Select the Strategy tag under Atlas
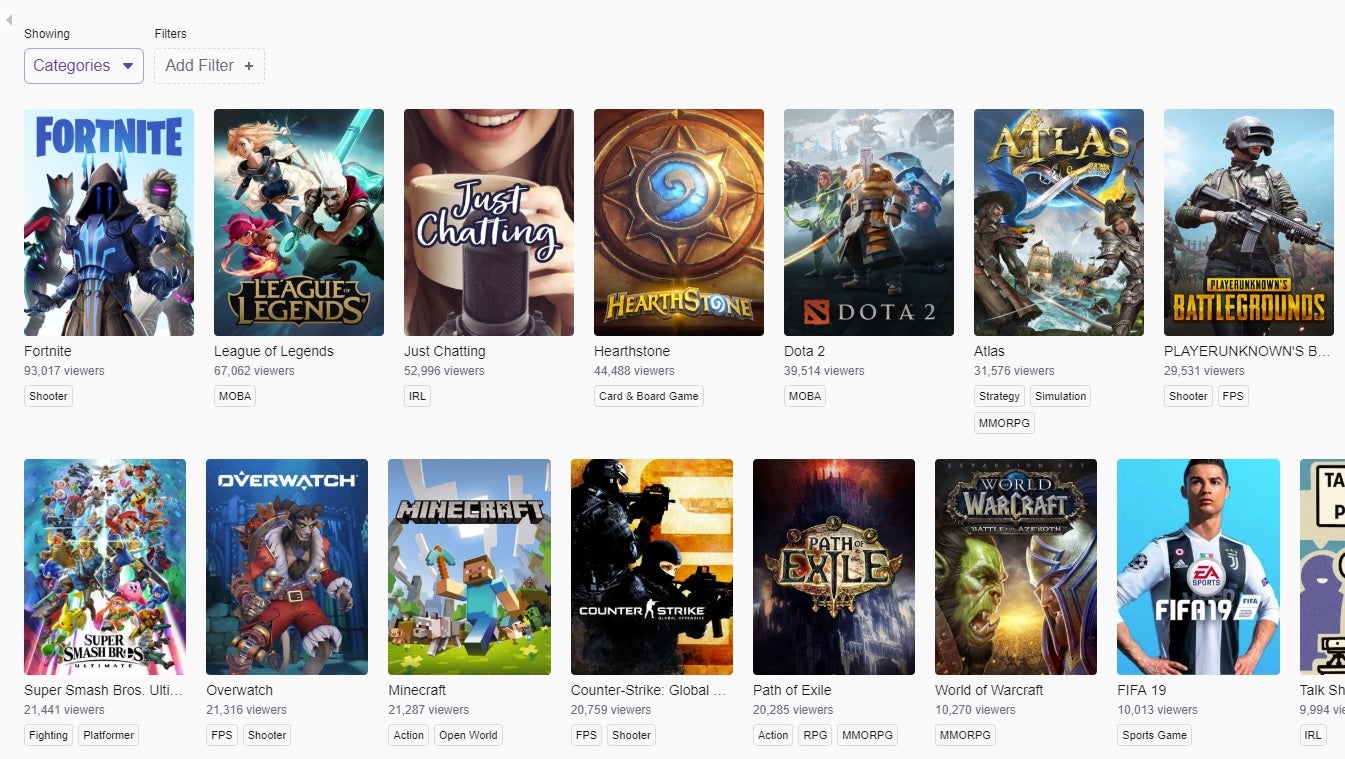This screenshot has height=759, width=1345. click(1000, 396)
